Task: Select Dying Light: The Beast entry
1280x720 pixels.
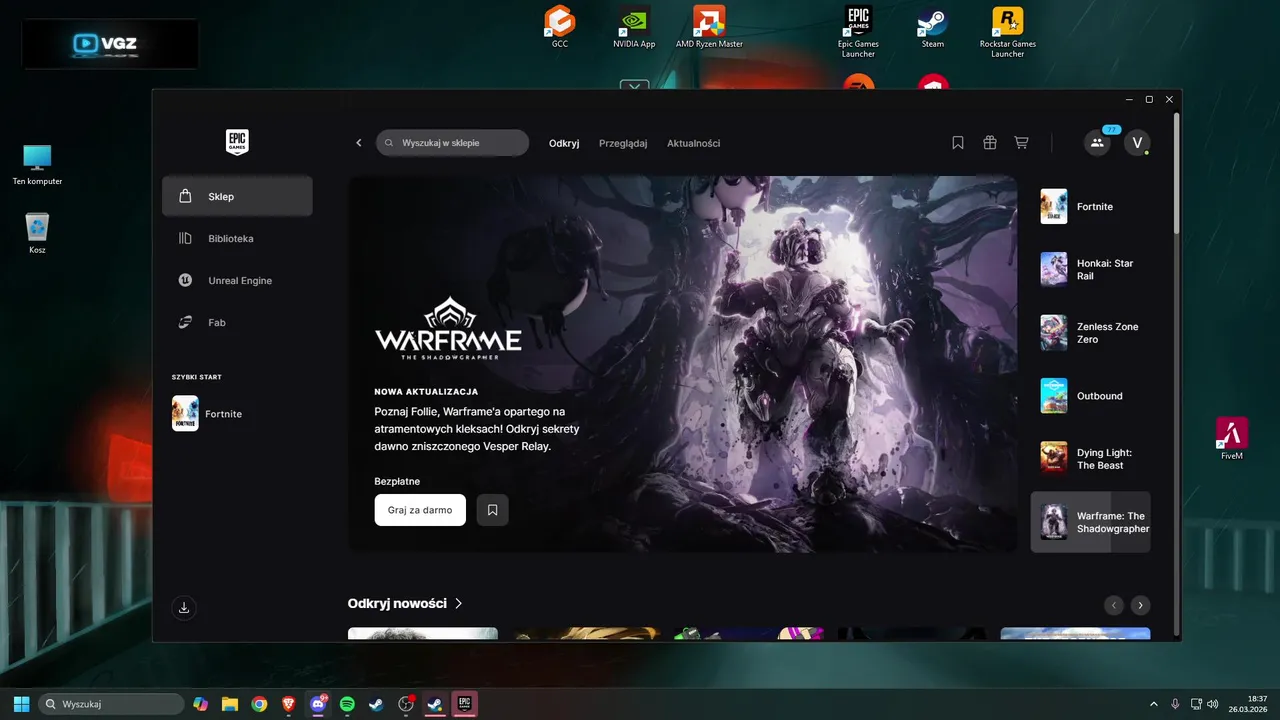Action: (1091, 459)
